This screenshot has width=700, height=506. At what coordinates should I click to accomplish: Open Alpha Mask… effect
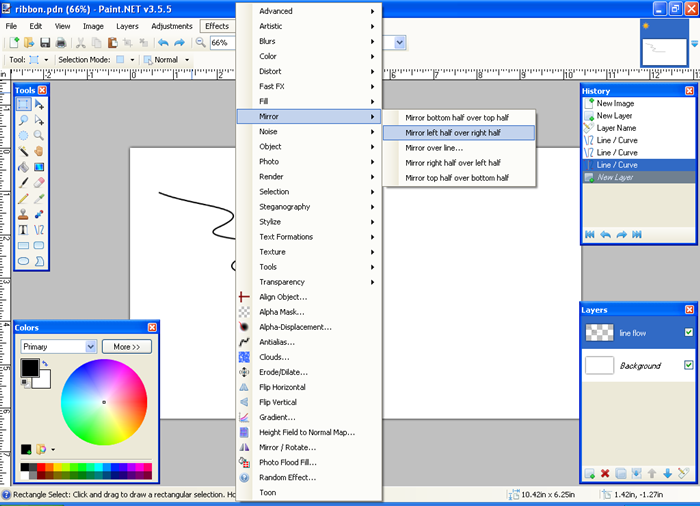click(309, 312)
